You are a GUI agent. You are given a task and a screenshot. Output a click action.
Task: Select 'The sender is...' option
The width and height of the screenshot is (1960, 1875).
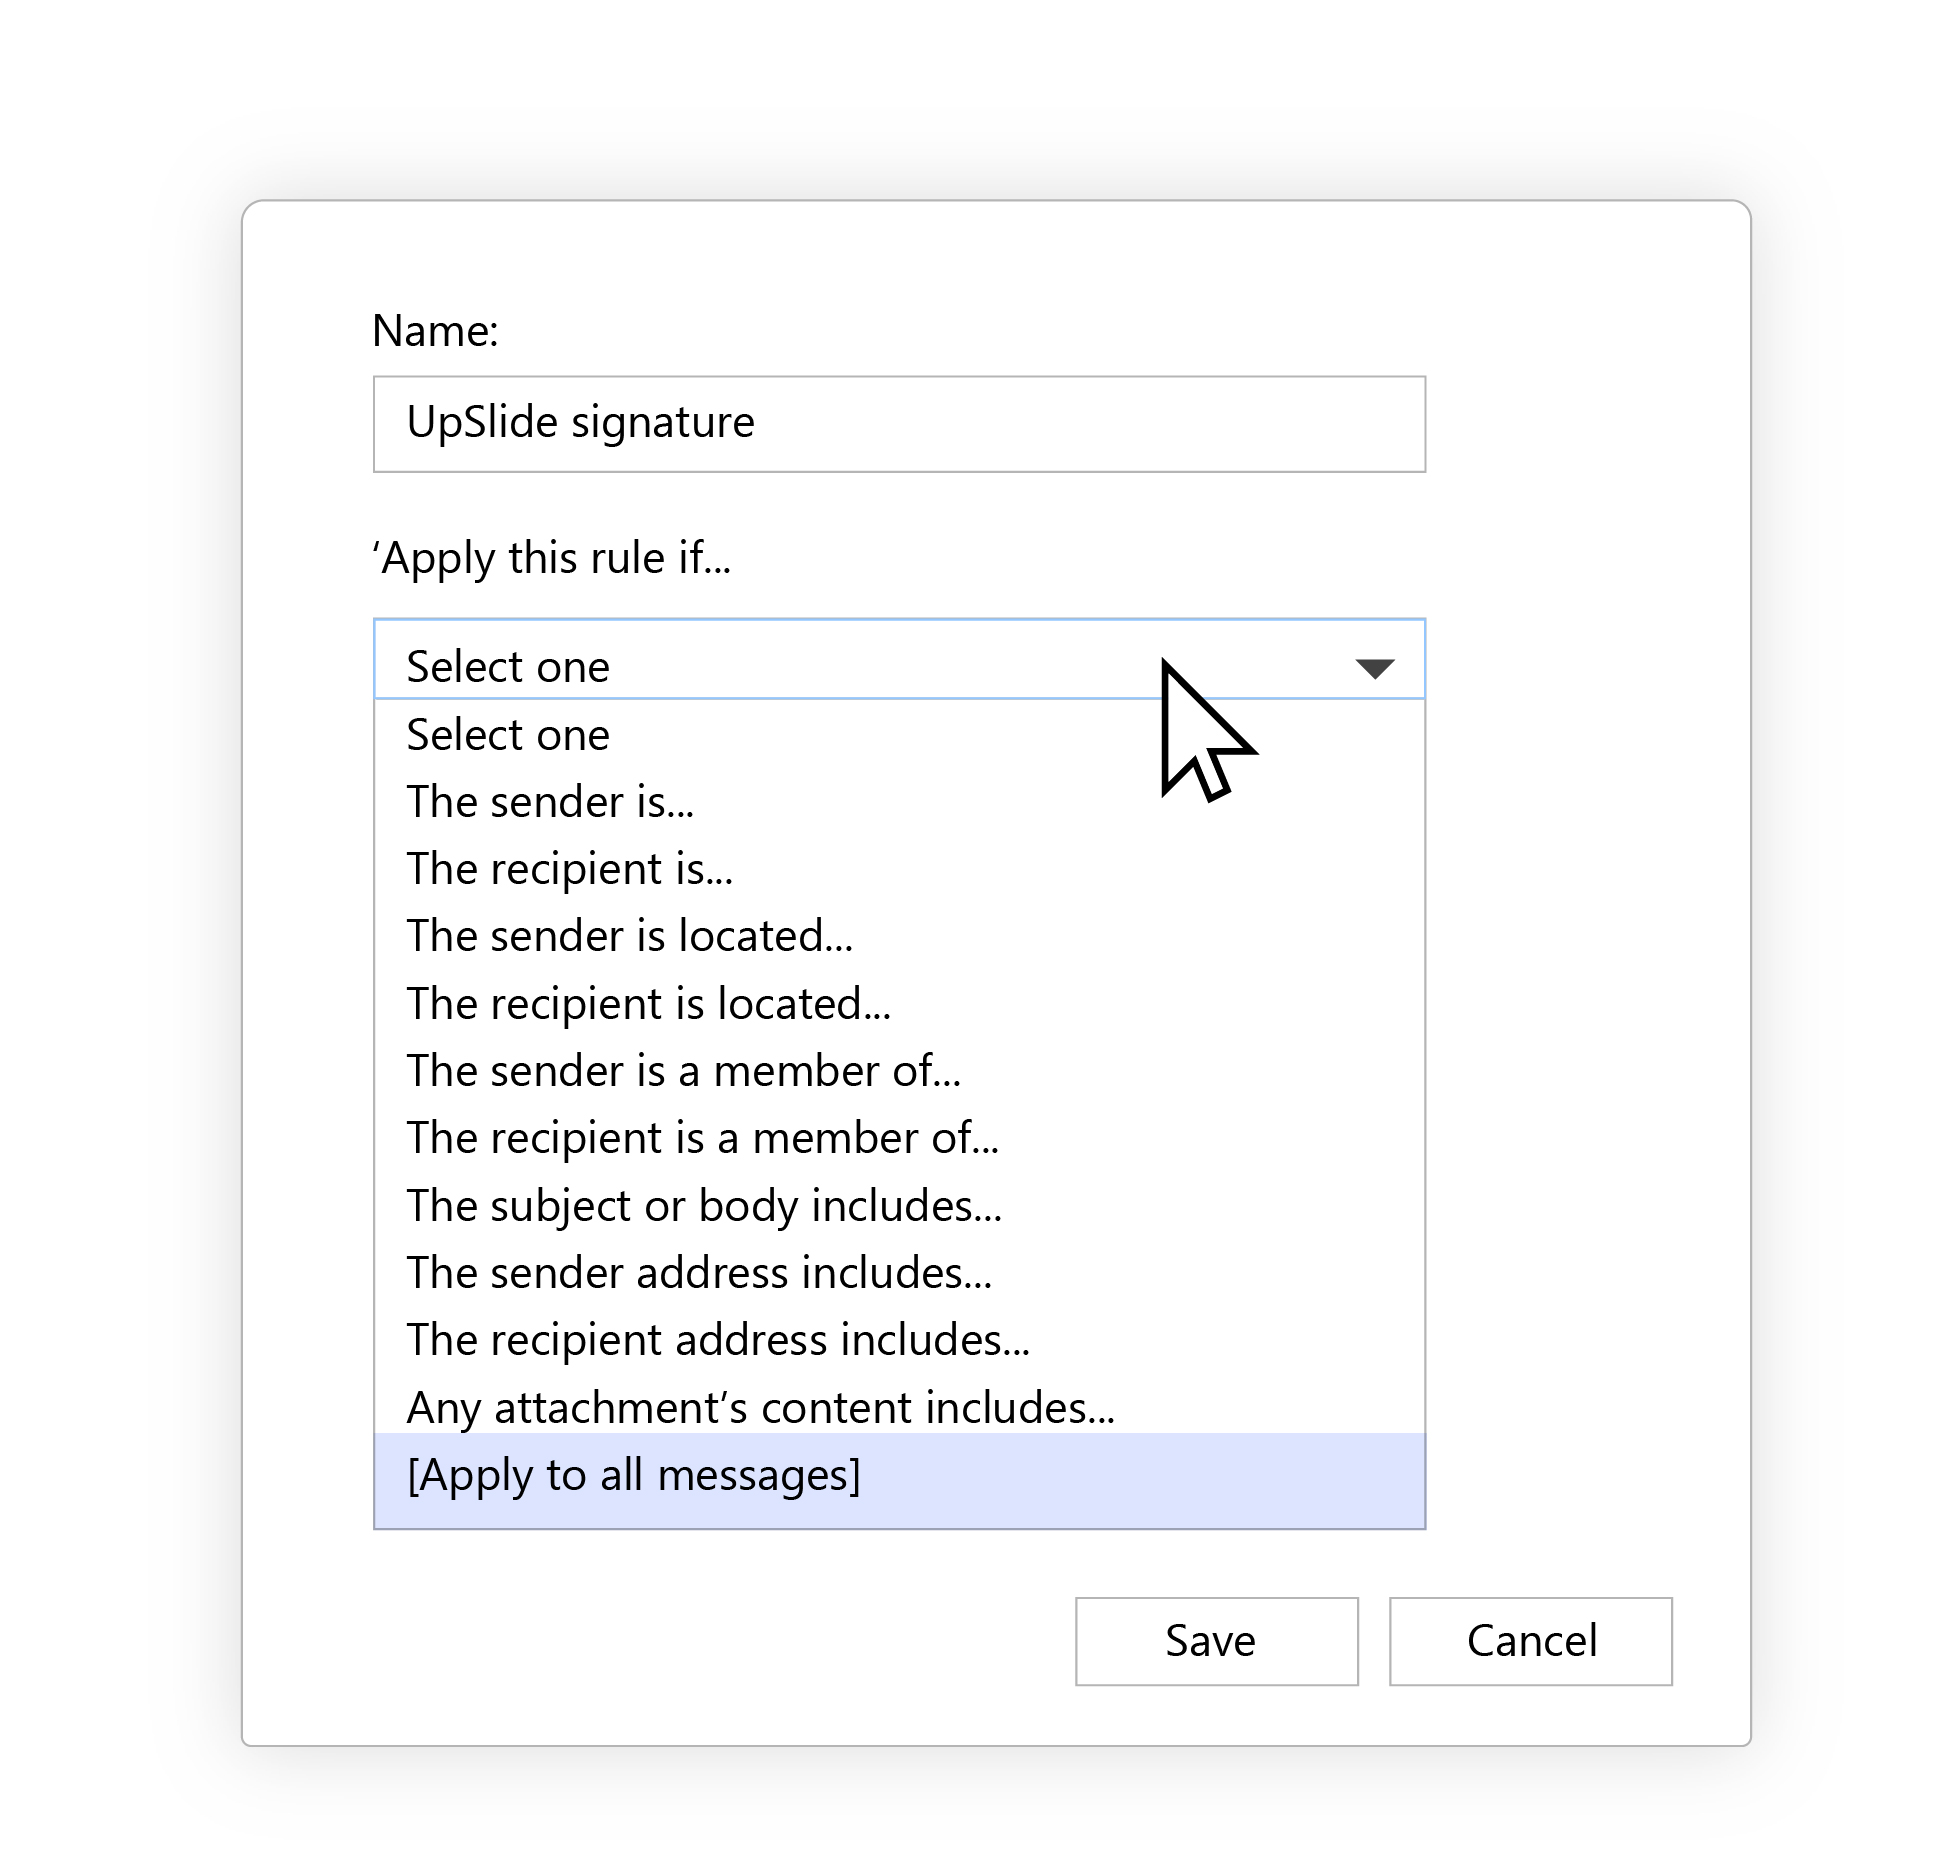coord(550,802)
